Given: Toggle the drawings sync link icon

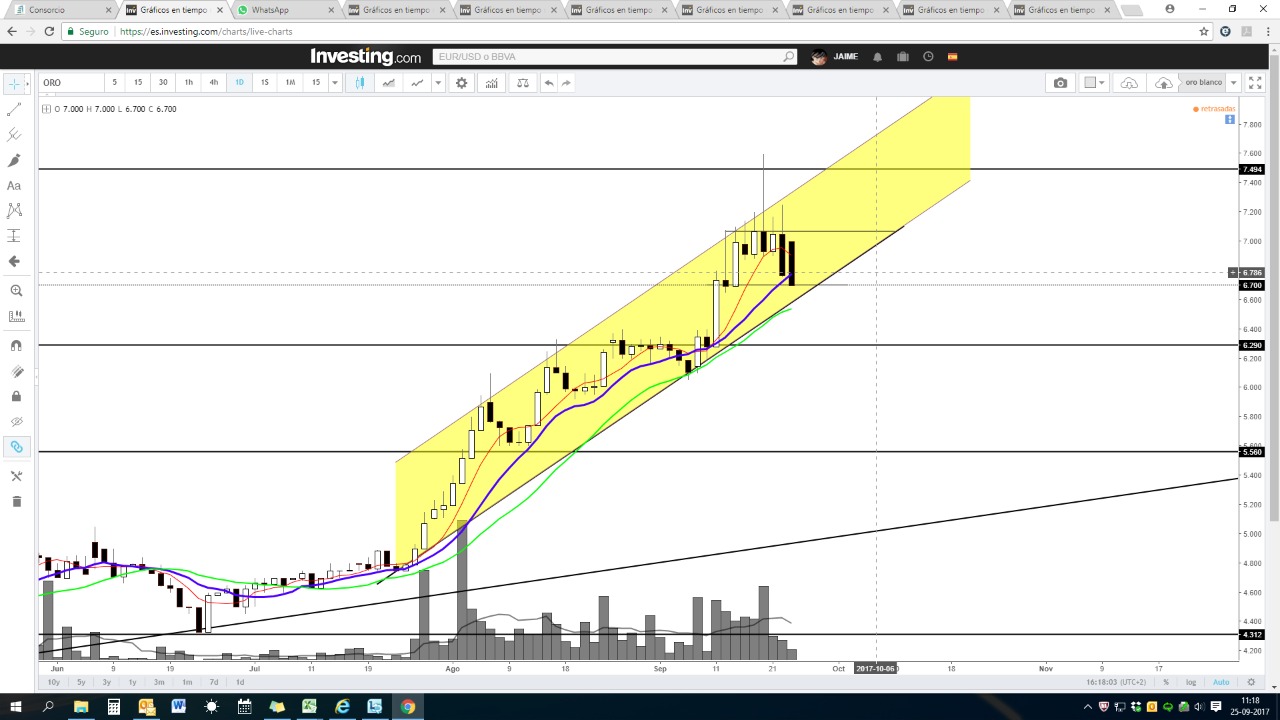Looking at the screenshot, I should coord(15,447).
